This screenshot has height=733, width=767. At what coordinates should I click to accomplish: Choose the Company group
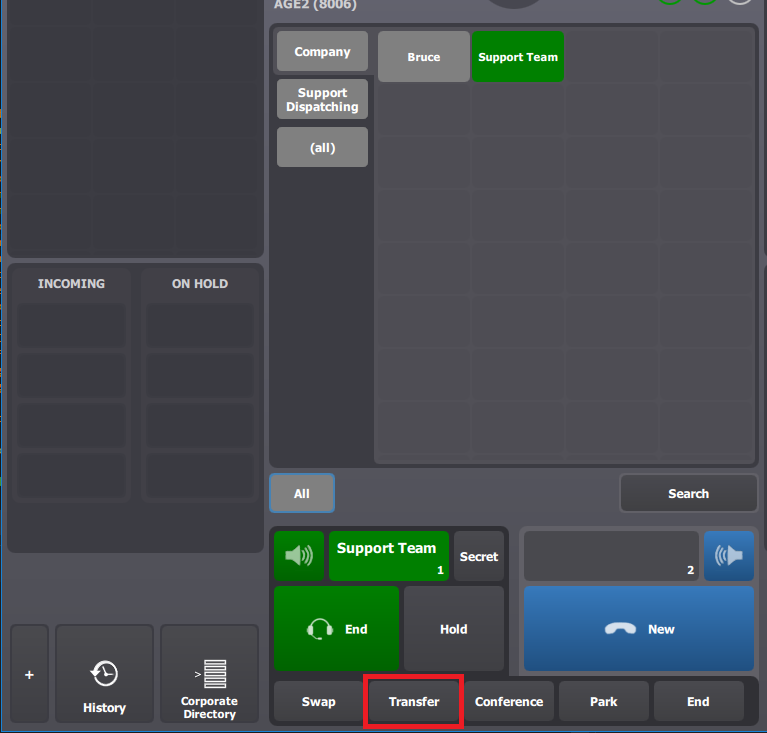click(322, 51)
